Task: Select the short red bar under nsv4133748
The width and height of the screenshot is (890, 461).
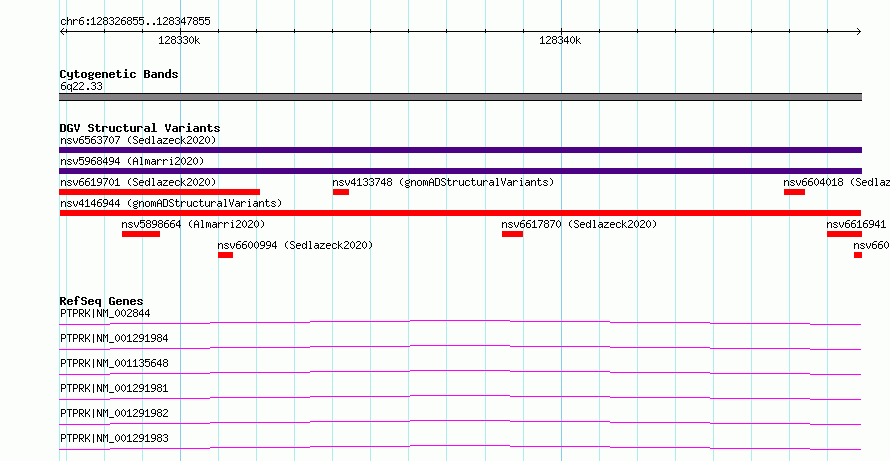Action: point(341,192)
